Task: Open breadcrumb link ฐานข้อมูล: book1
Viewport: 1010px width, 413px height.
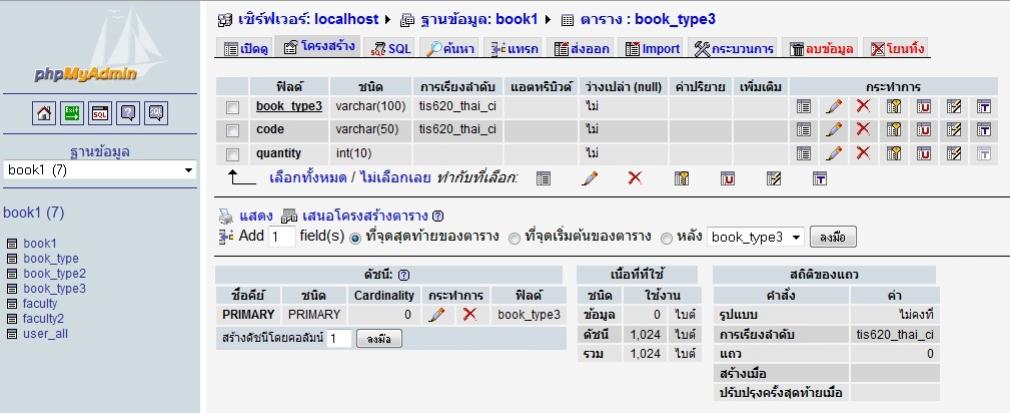Action: coord(479,19)
